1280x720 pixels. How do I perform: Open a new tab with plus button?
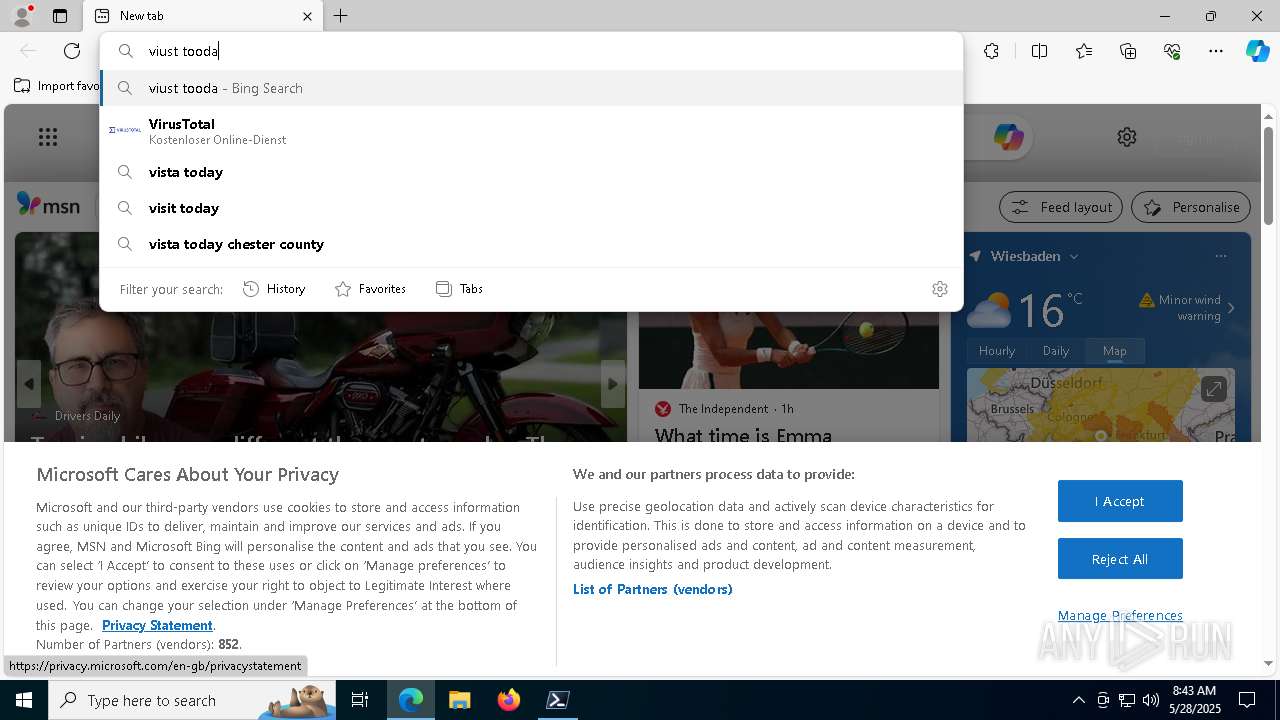(x=341, y=16)
